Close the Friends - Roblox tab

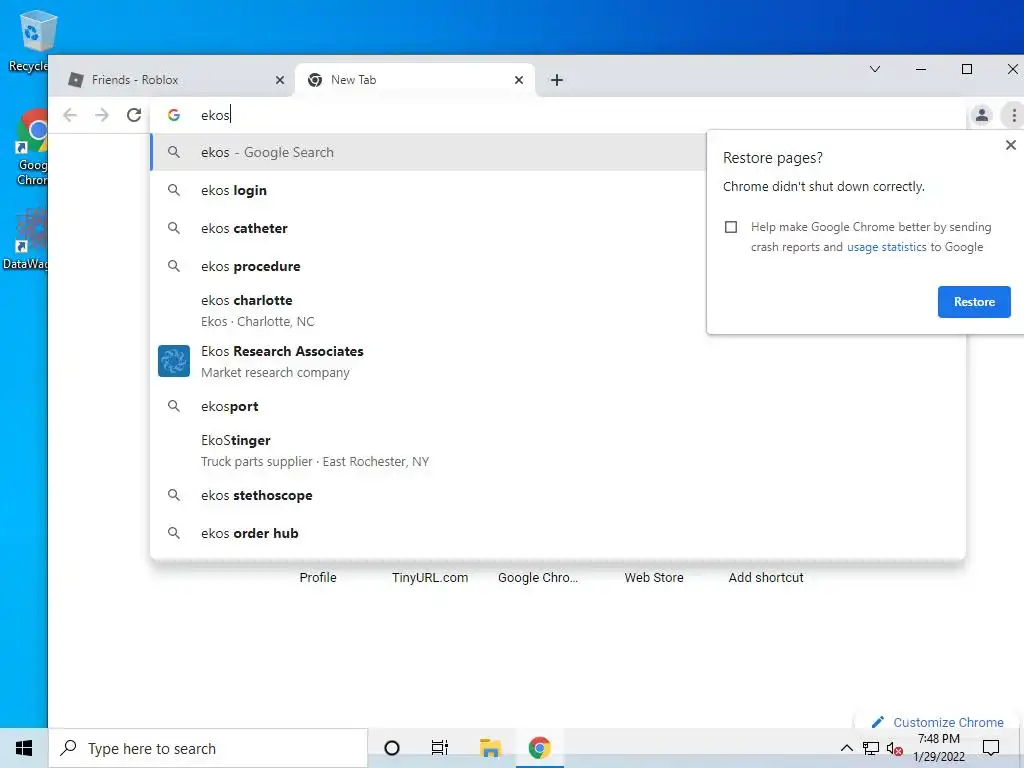click(280, 80)
